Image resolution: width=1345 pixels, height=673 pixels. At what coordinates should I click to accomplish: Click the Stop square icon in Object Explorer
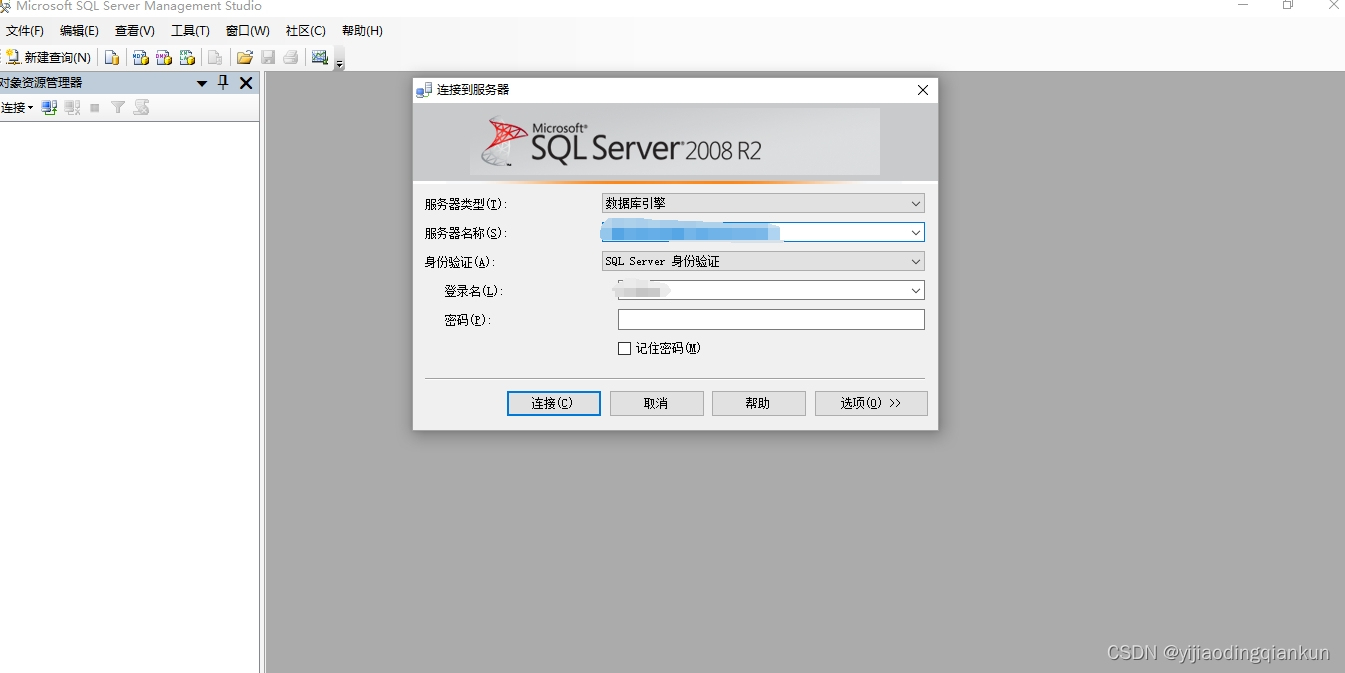coord(95,107)
